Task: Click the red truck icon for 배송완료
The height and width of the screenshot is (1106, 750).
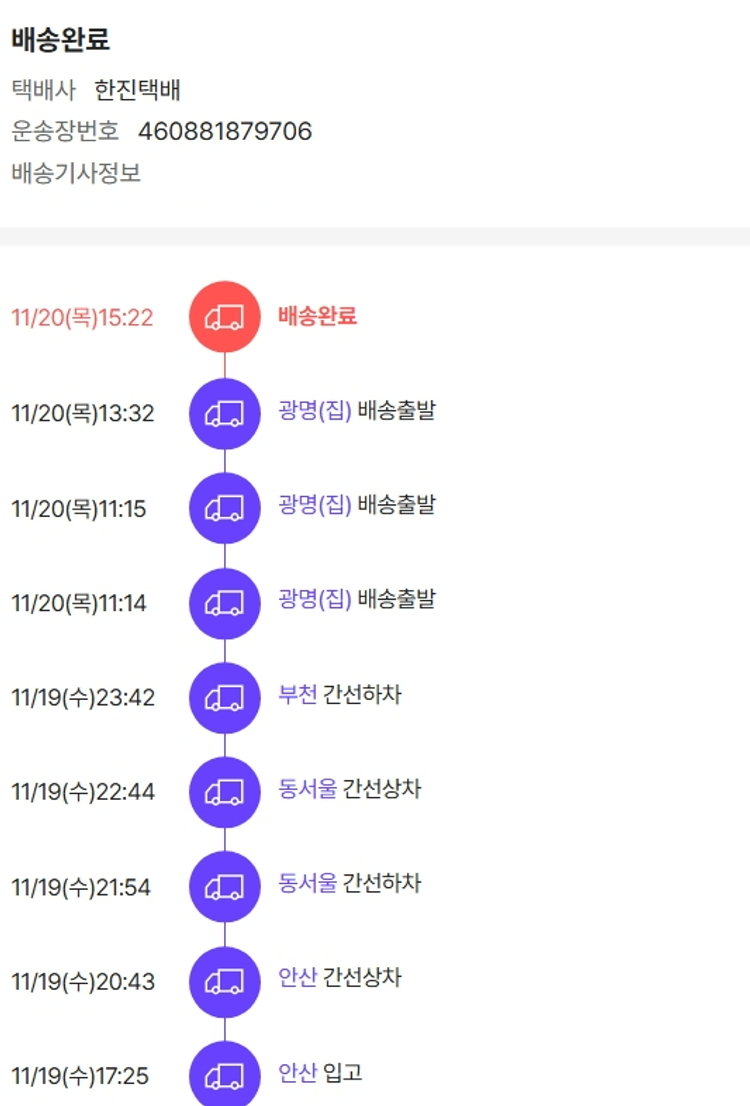Action: (225, 317)
